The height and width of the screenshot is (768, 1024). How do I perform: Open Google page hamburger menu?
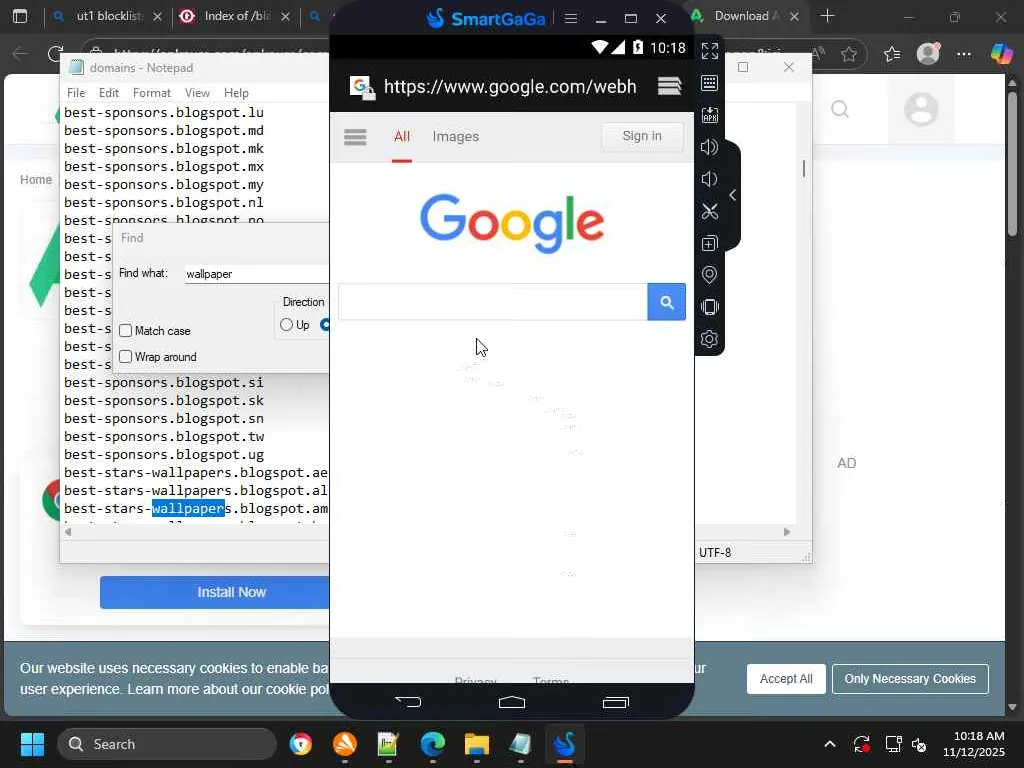click(355, 137)
